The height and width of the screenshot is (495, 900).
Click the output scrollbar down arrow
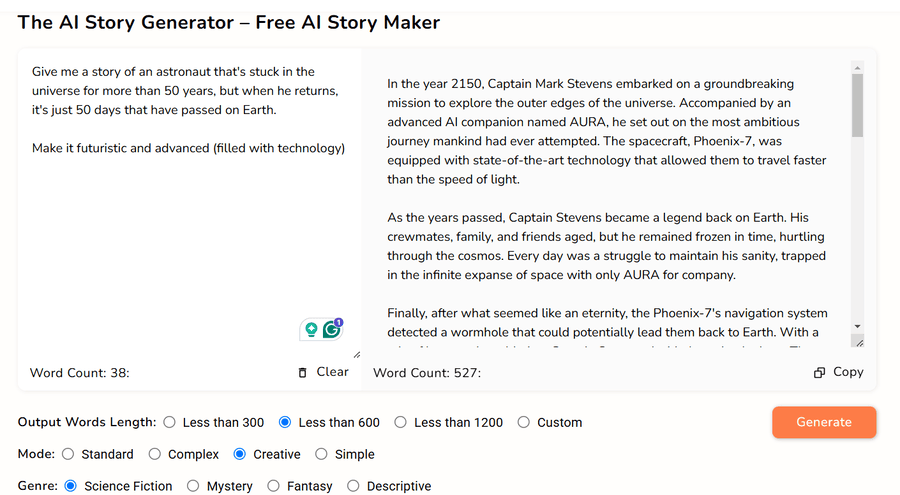(857, 326)
